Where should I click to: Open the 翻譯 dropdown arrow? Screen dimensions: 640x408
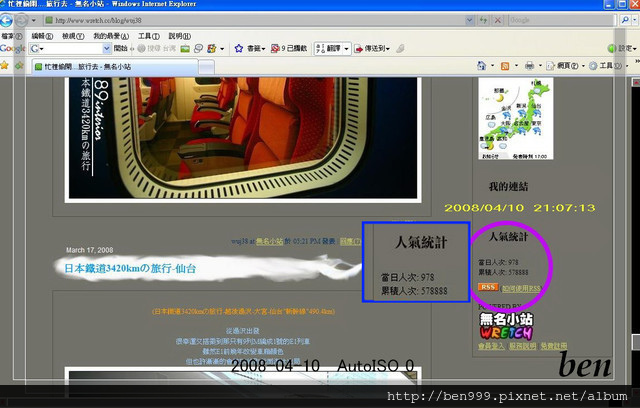[347, 49]
